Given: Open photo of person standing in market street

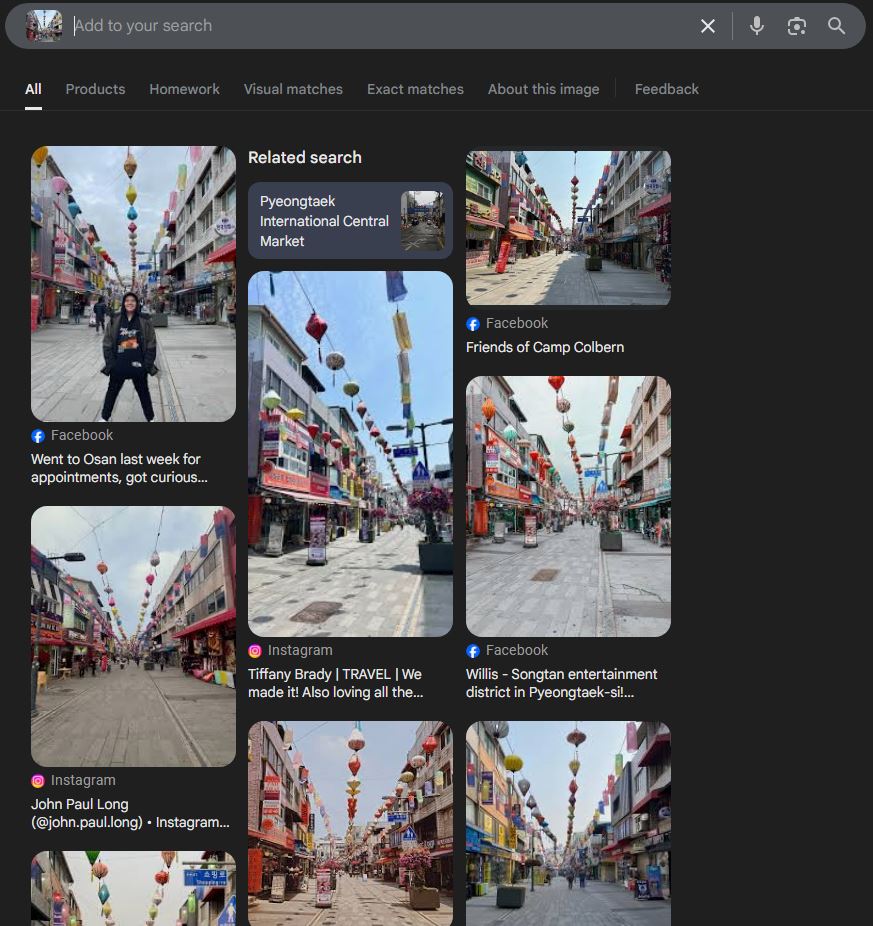Looking at the screenshot, I should point(133,284).
